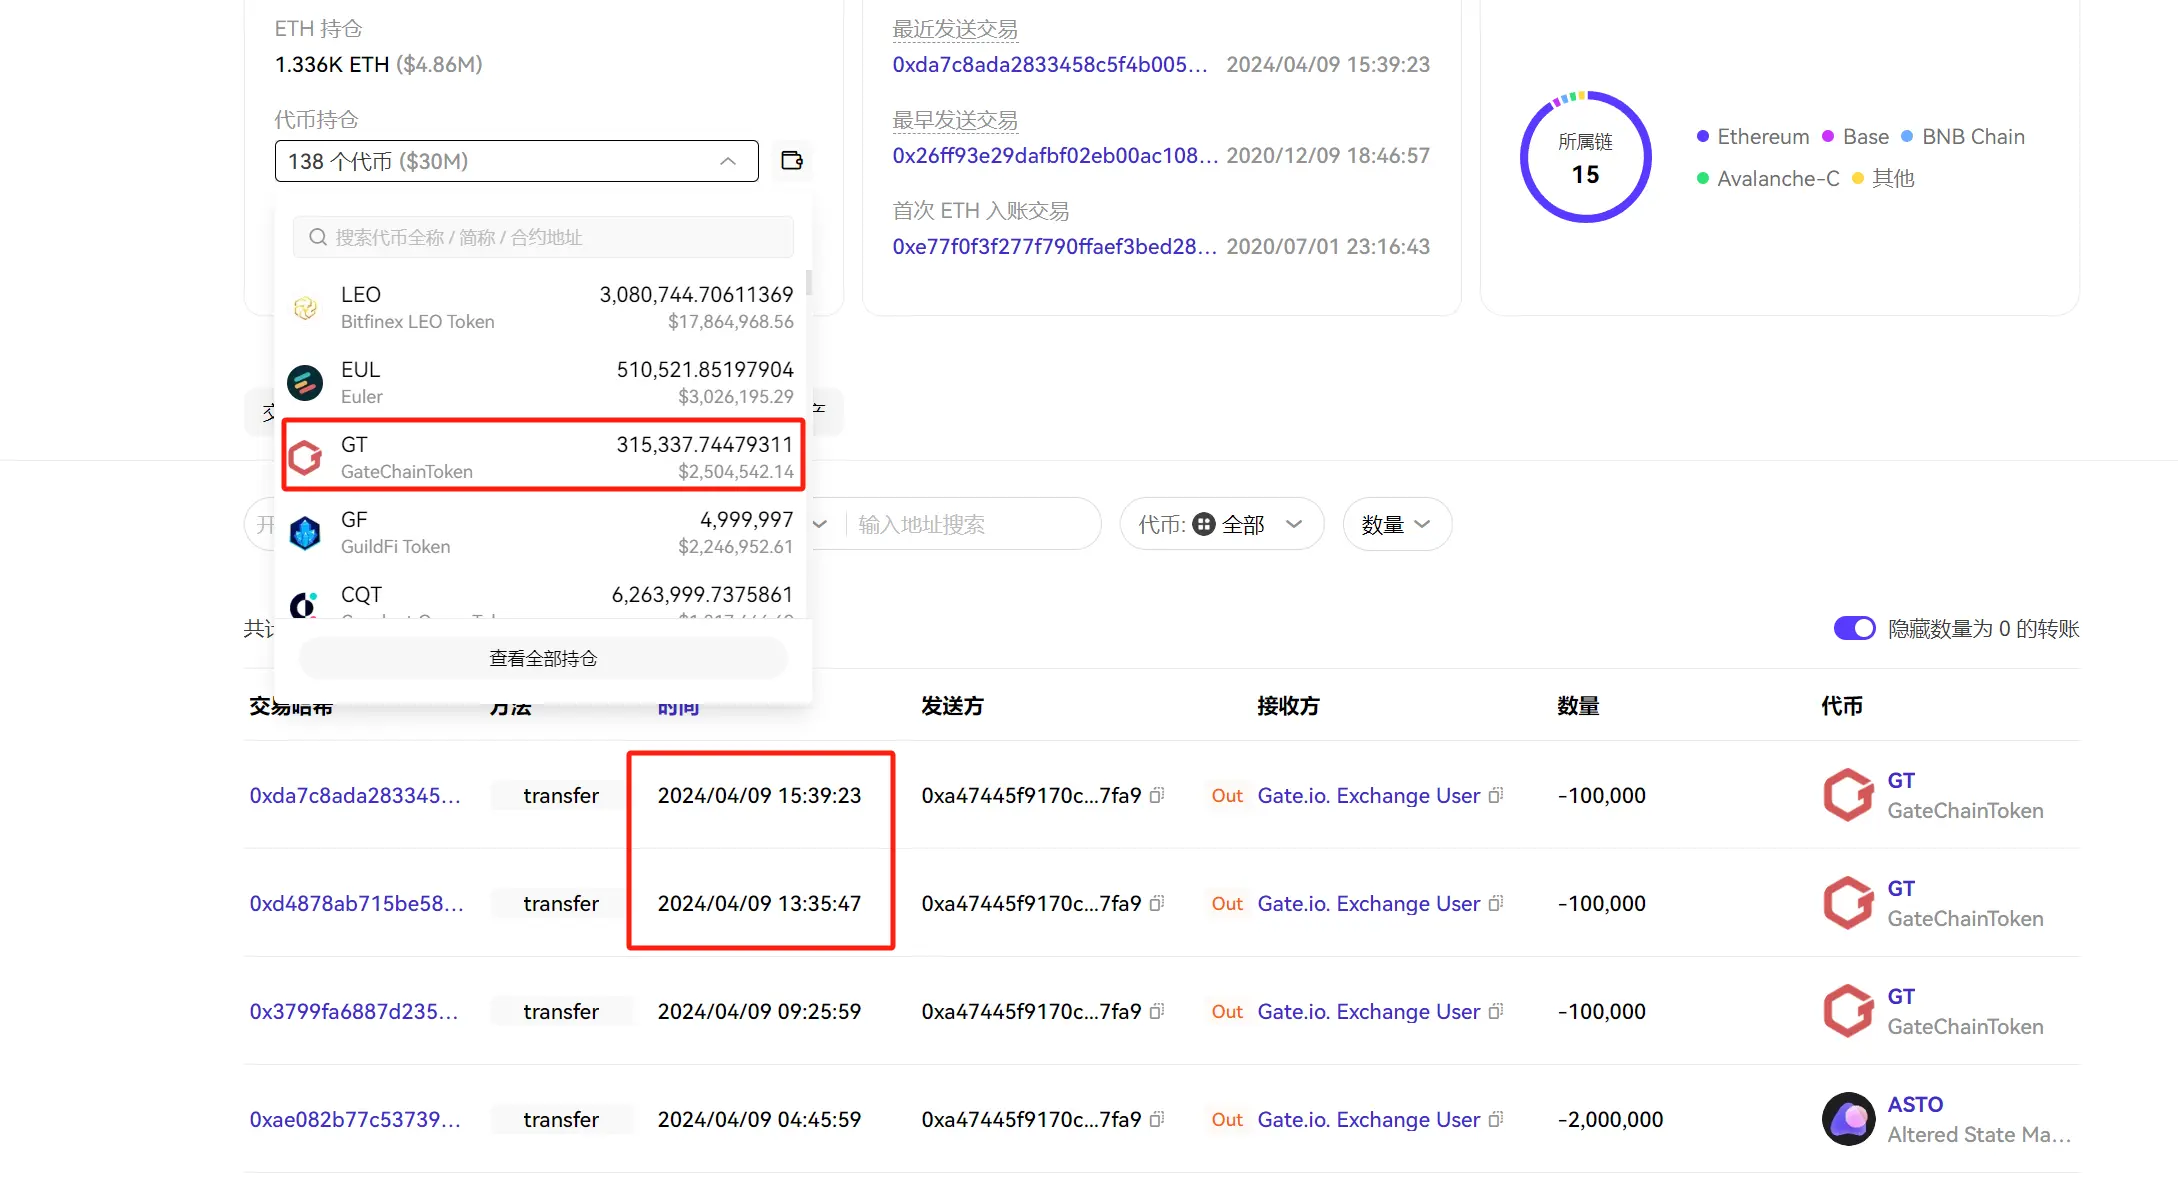
Task: Open first ETH deposit transaction 0xe77f0f3f277f790 link
Action: (1055, 246)
